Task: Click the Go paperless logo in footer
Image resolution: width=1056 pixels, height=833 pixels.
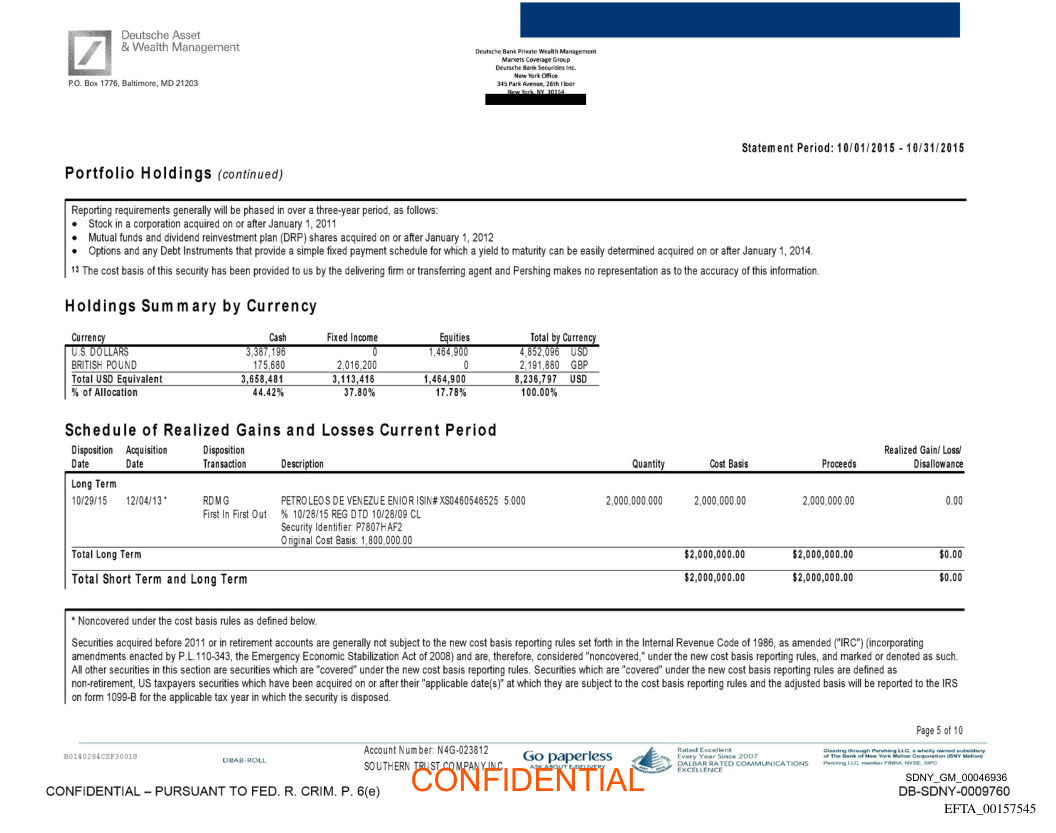Action: [567, 757]
